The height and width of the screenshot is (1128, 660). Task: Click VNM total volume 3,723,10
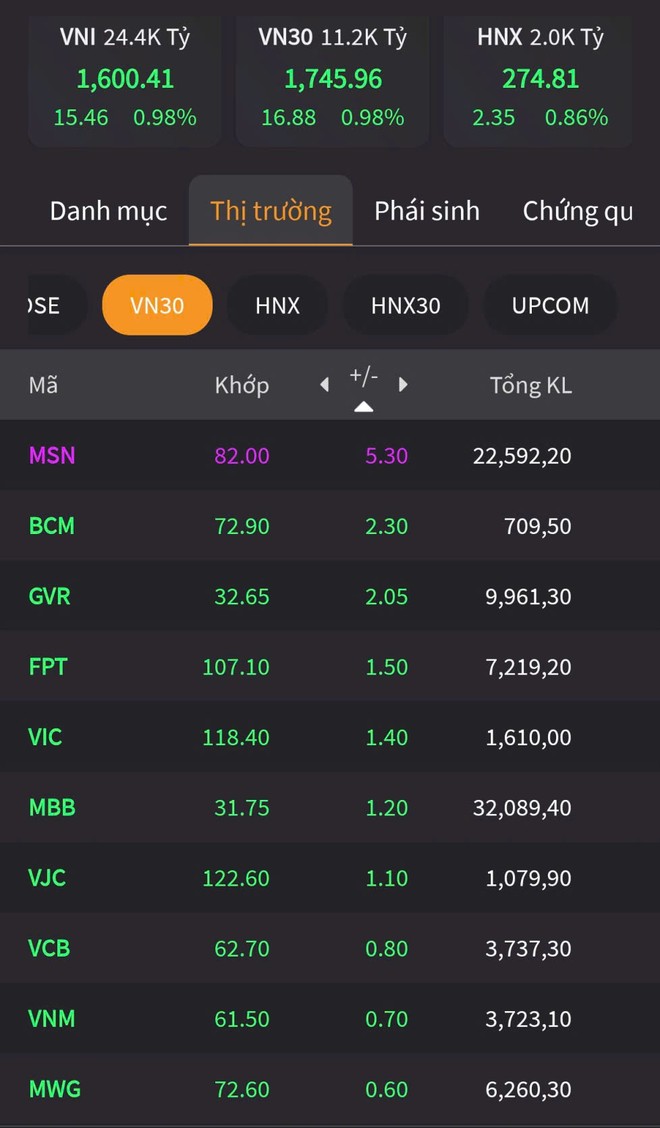528,1019
